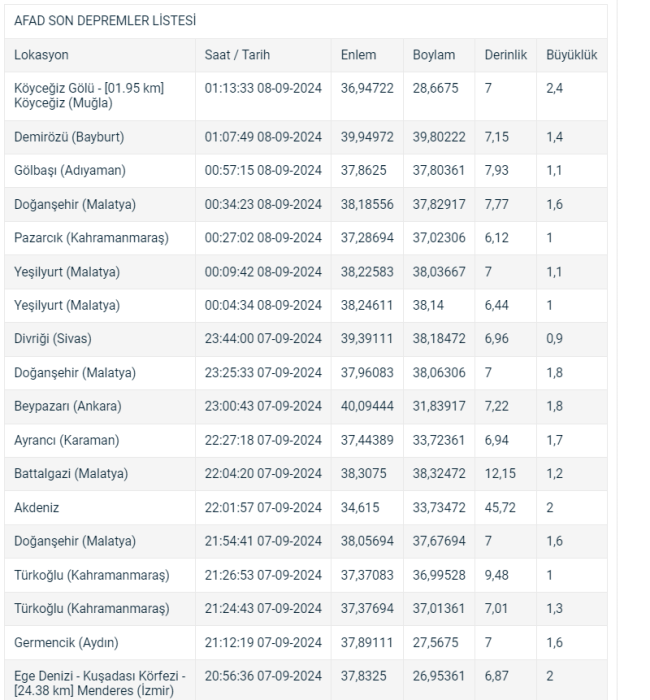The image size is (650, 700).
Task: Click the timestamp 23:25:33 07-09-2024
Action: point(263,372)
